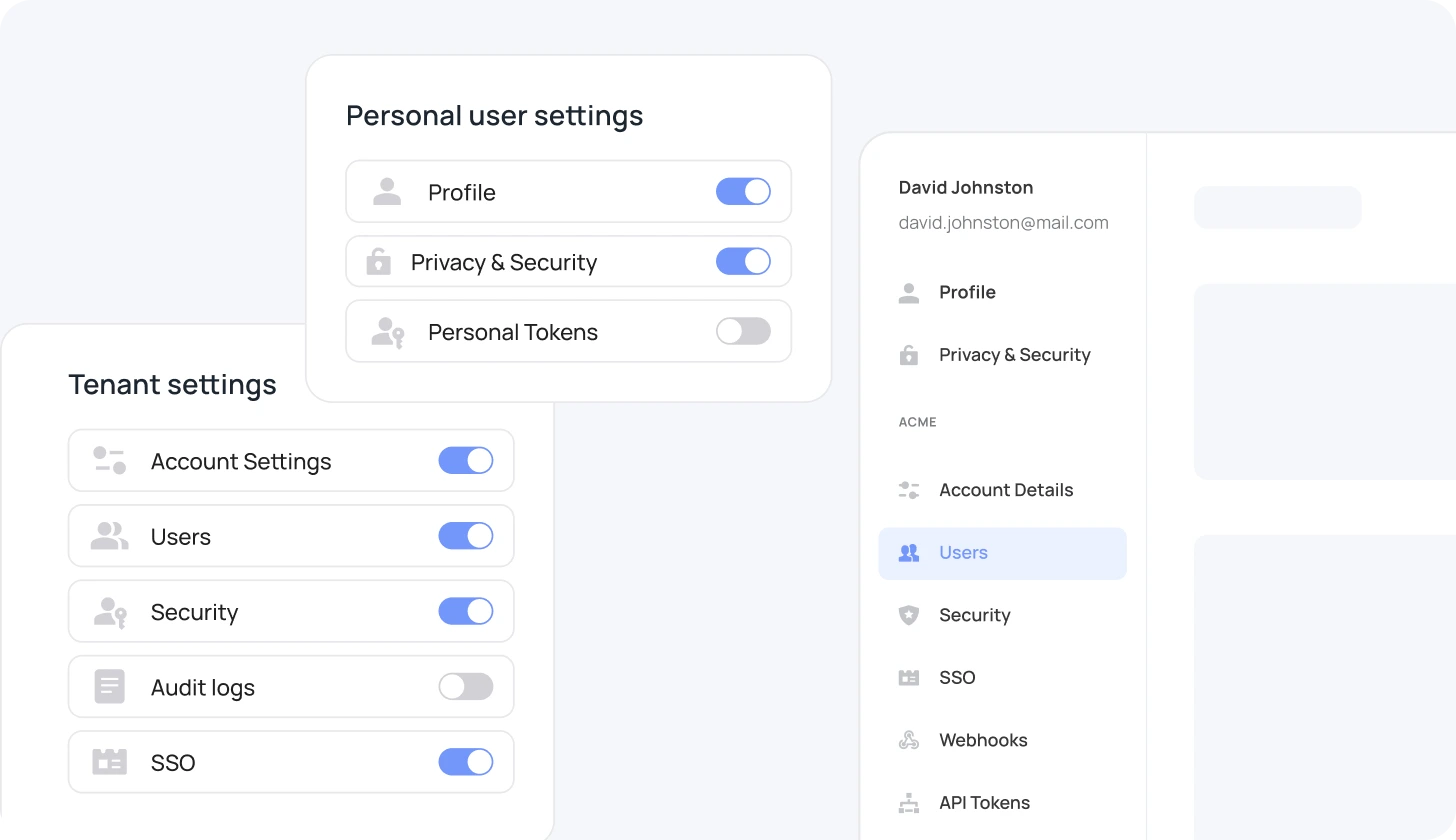Screen dimensions: 1456x840
Task: Go to API Tokens in sidebar
Action: (x=984, y=803)
